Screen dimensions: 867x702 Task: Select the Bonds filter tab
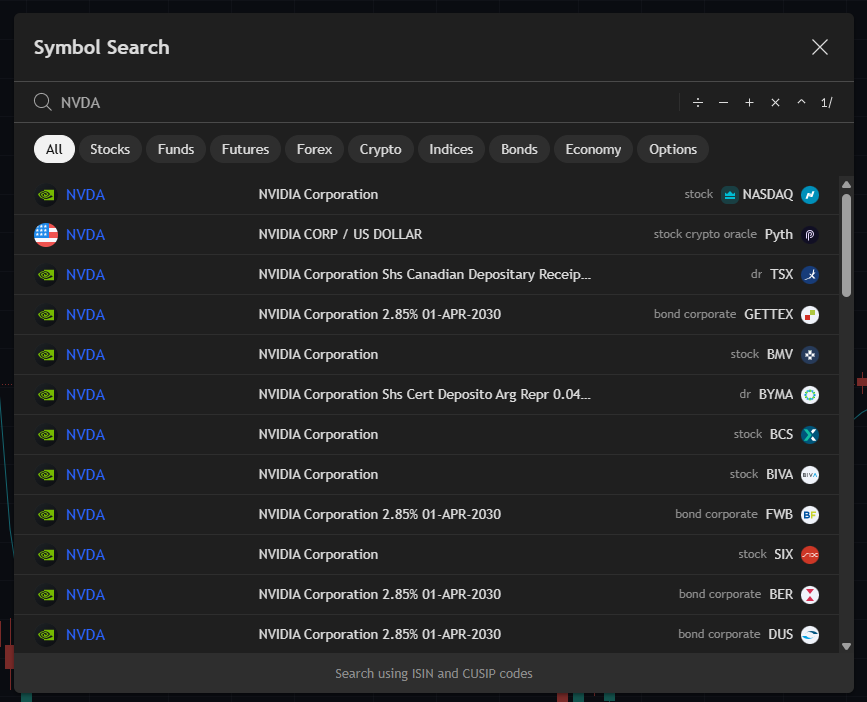(x=519, y=149)
